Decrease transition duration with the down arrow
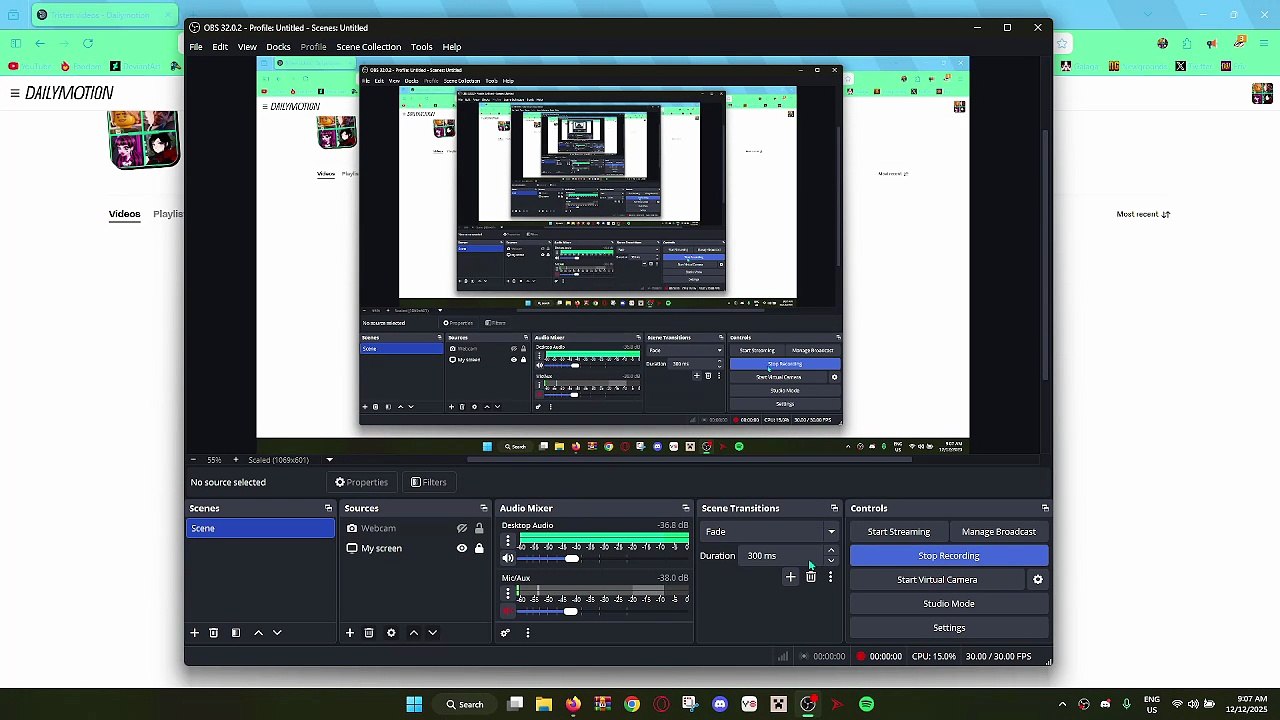The image size is (1280, 720). pyautogui.click(x=831, y=561)
